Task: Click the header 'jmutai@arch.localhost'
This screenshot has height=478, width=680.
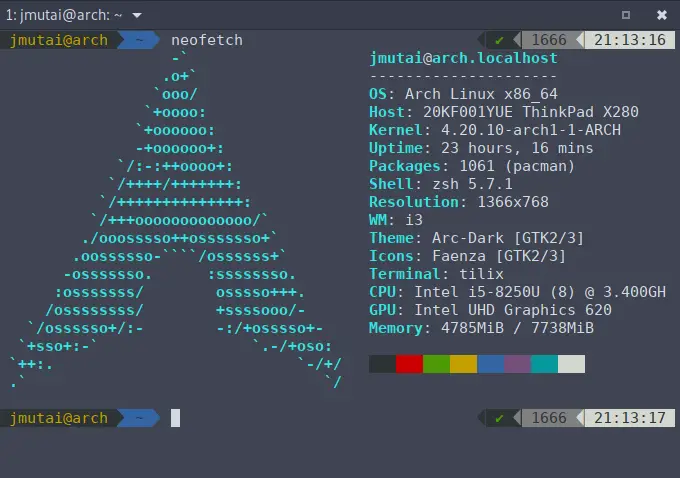Action: 463,58
